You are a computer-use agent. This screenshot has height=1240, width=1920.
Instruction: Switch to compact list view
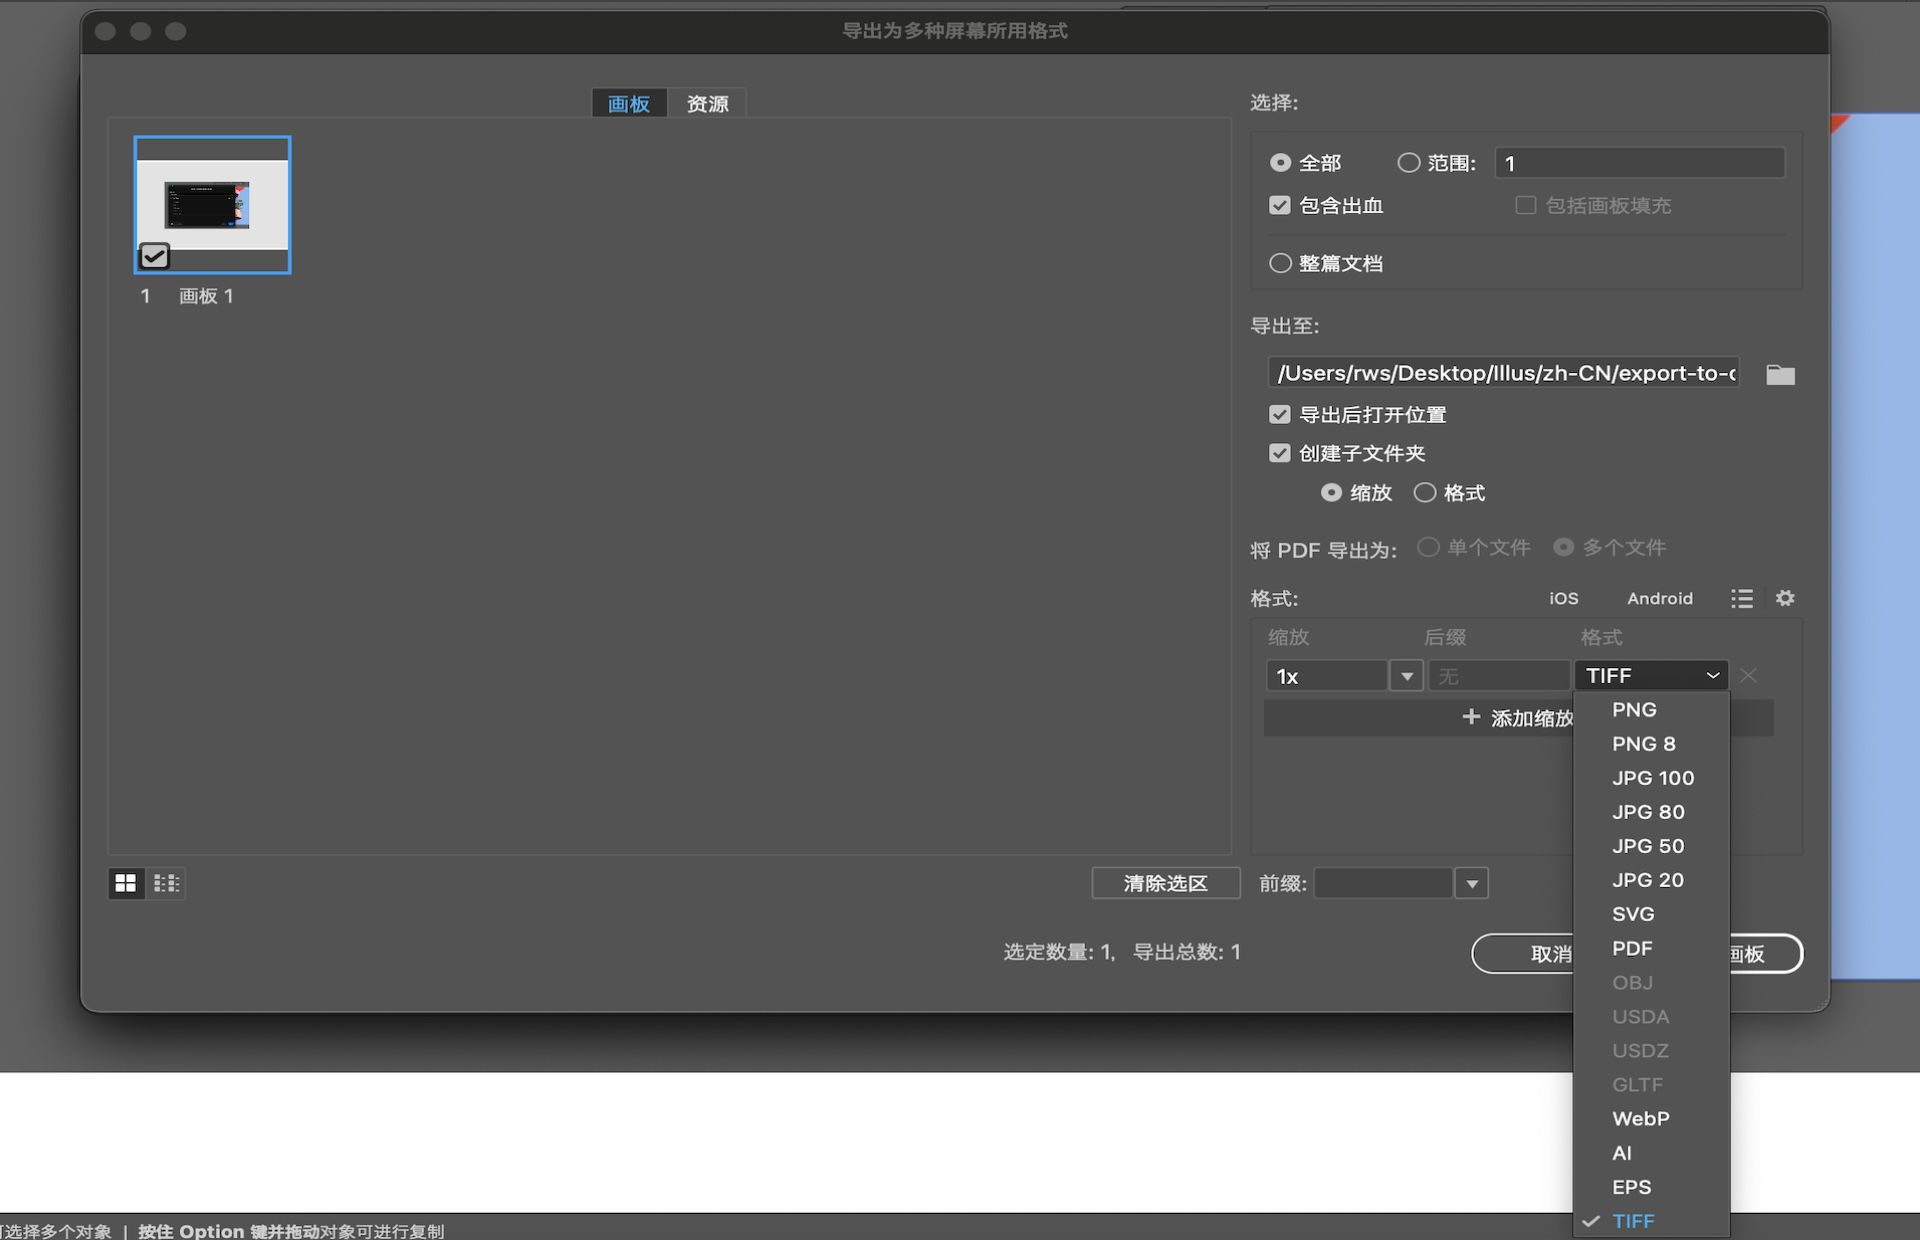166,883
